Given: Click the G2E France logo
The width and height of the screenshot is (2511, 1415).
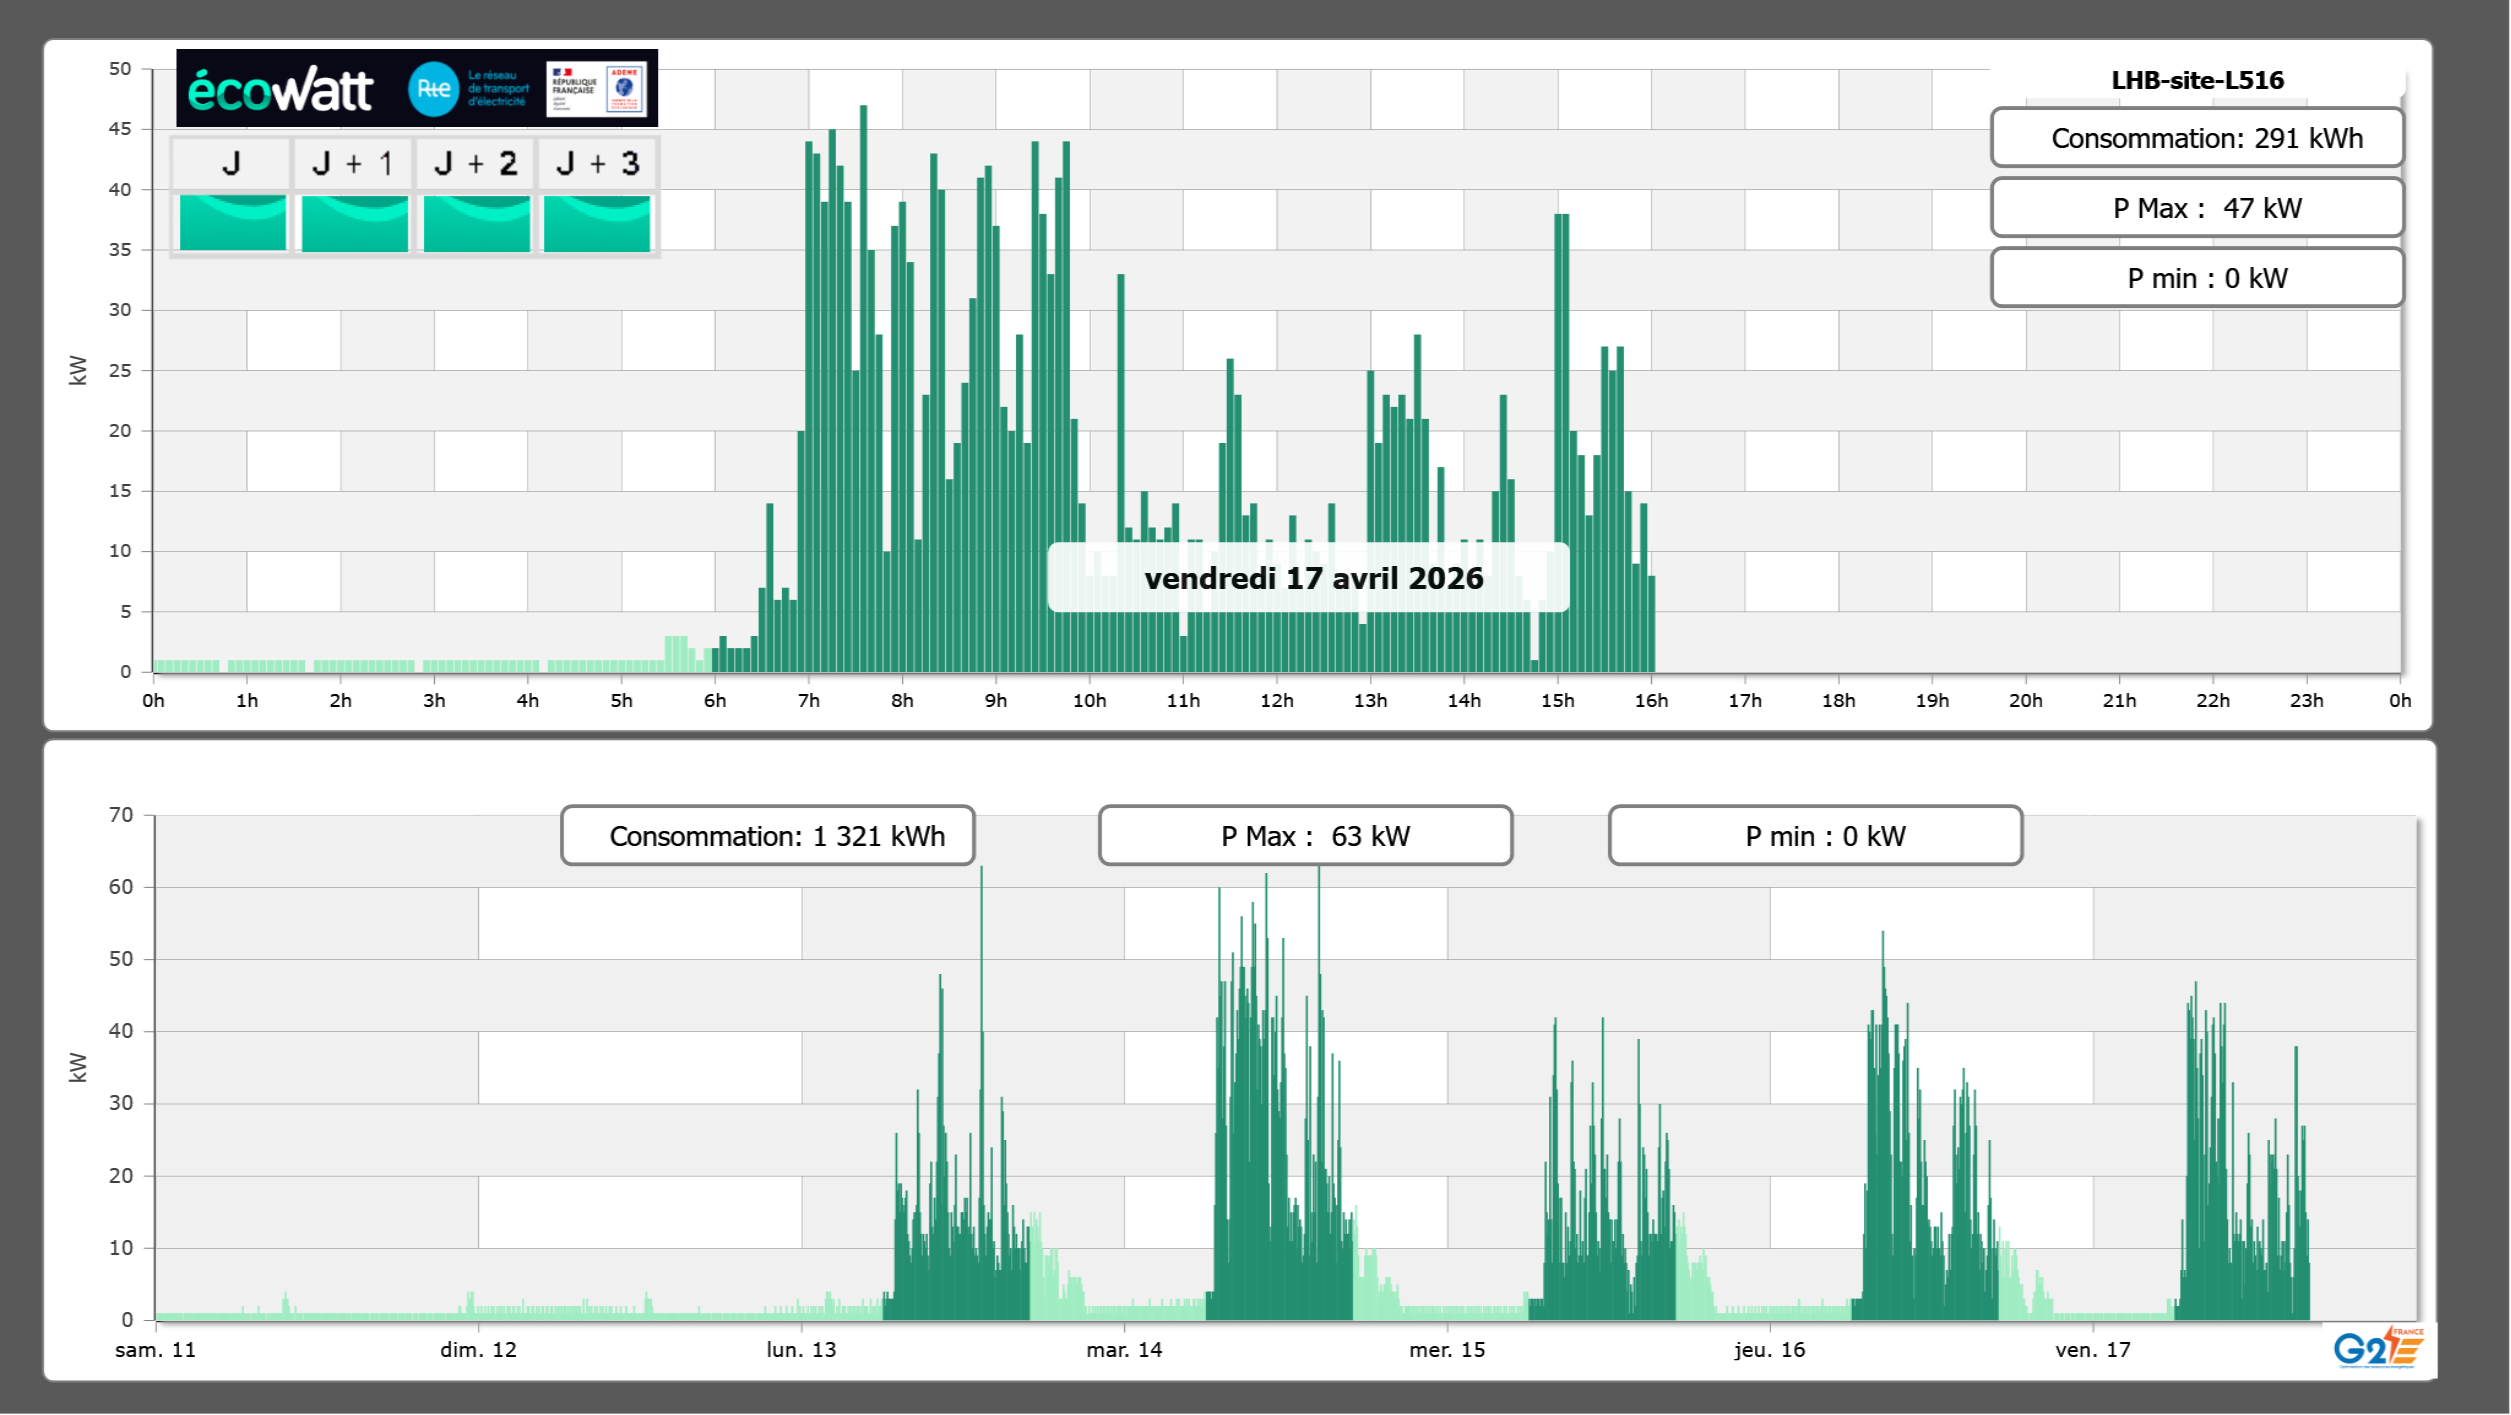Looking at the screenshot, I should tap(2378, 1348).
